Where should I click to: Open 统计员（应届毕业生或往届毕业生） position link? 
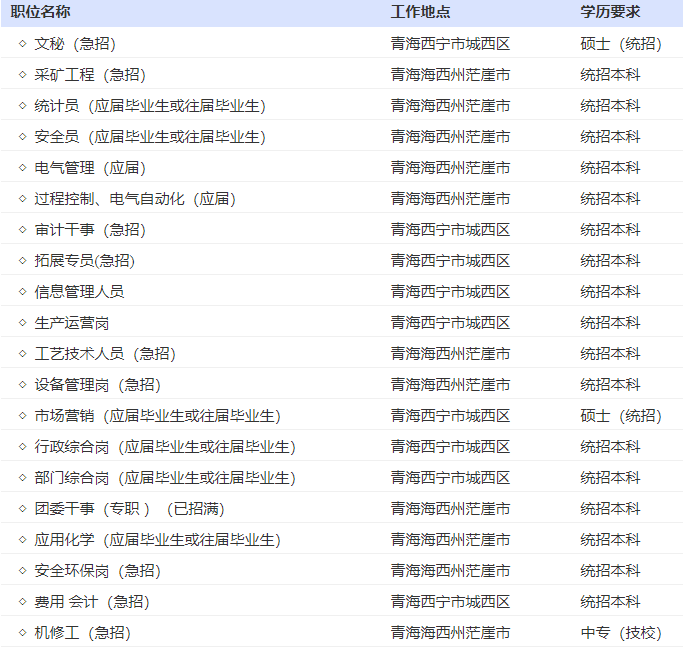click(150, 106)
